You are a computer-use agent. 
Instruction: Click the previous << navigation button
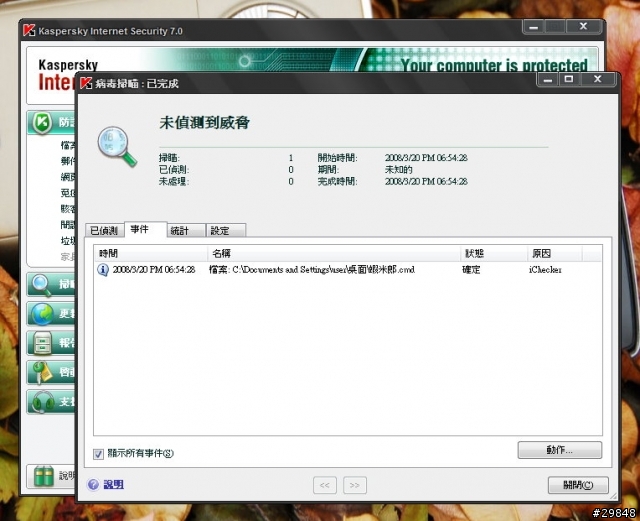[325, 485]
